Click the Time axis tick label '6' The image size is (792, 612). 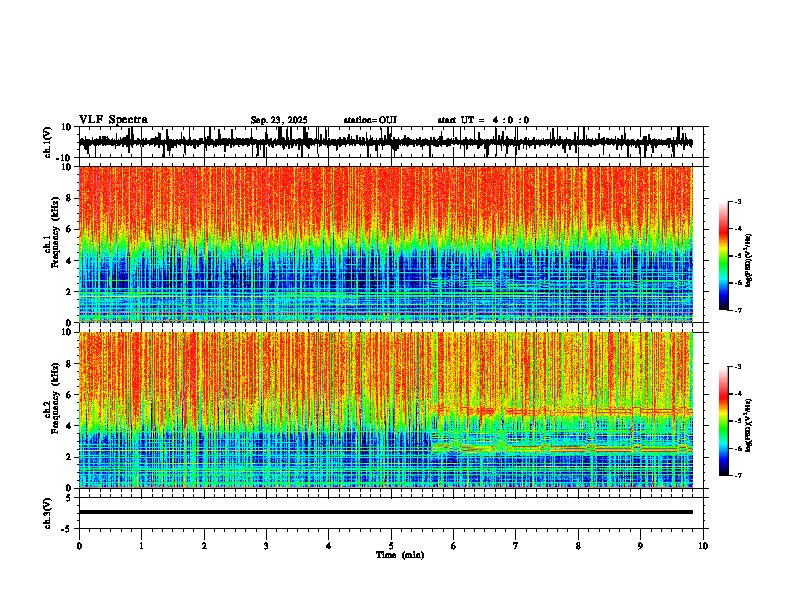[x=454, y=546]
